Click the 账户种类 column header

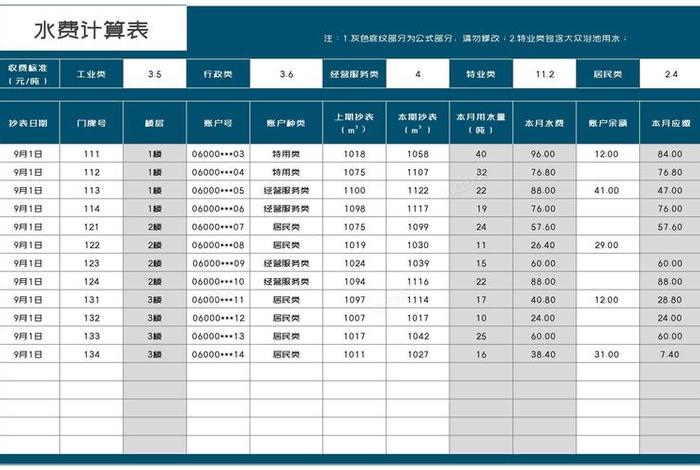tap(286, 123)
